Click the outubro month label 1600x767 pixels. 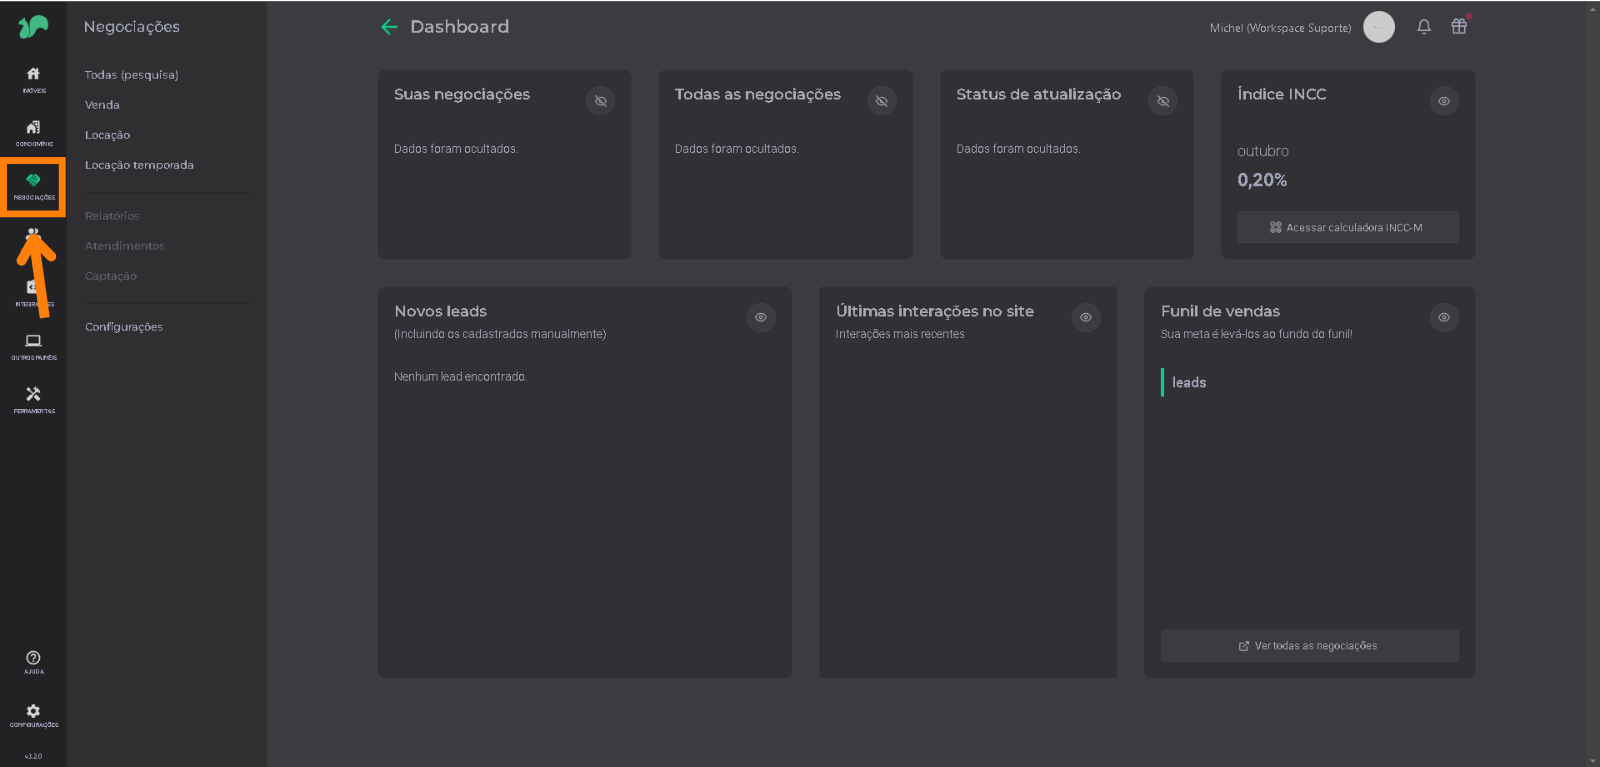coord(1263,151)
